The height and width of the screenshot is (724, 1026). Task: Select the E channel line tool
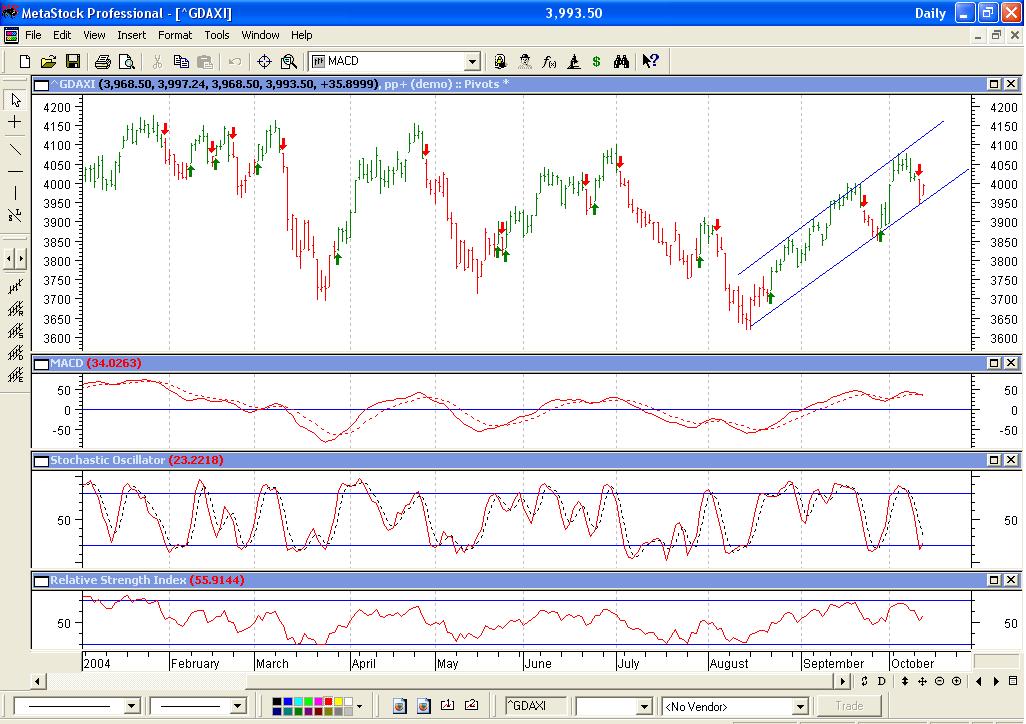click(x=16, y=375)
